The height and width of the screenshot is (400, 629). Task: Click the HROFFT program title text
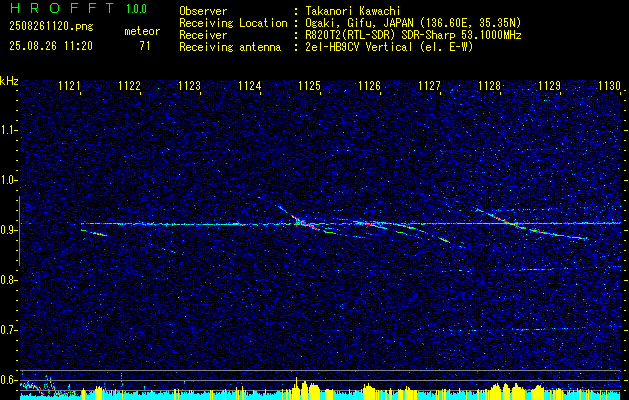63,8
